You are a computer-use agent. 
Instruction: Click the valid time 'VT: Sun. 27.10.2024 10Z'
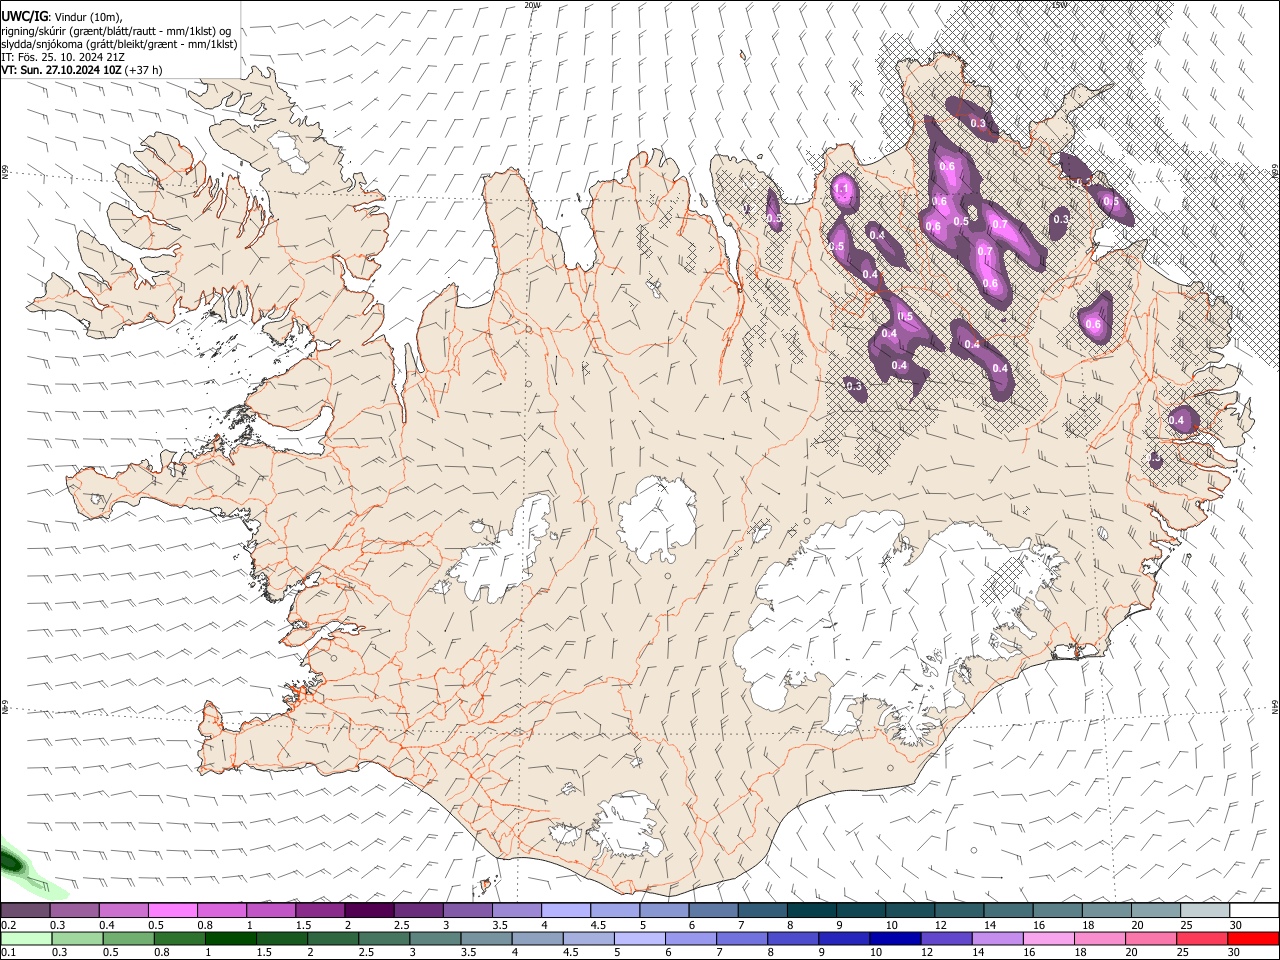tap(63, 71)
